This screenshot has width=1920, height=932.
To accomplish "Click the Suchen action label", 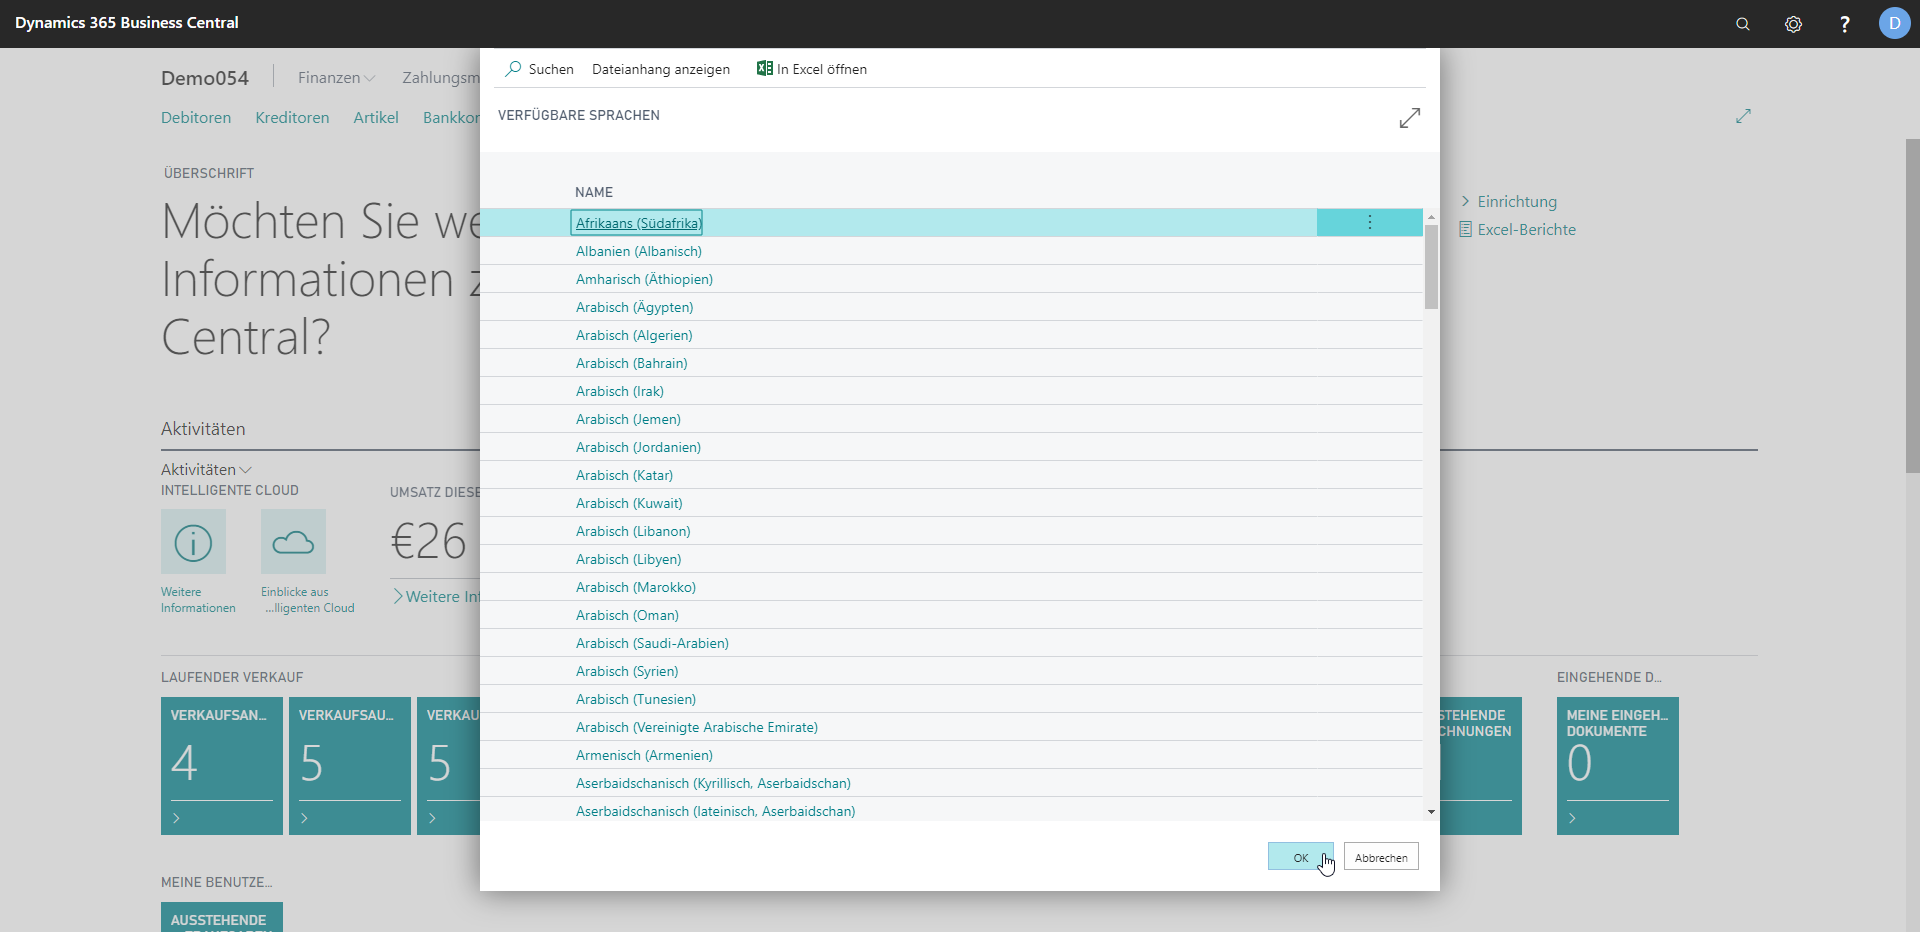I will click(551, 69).
